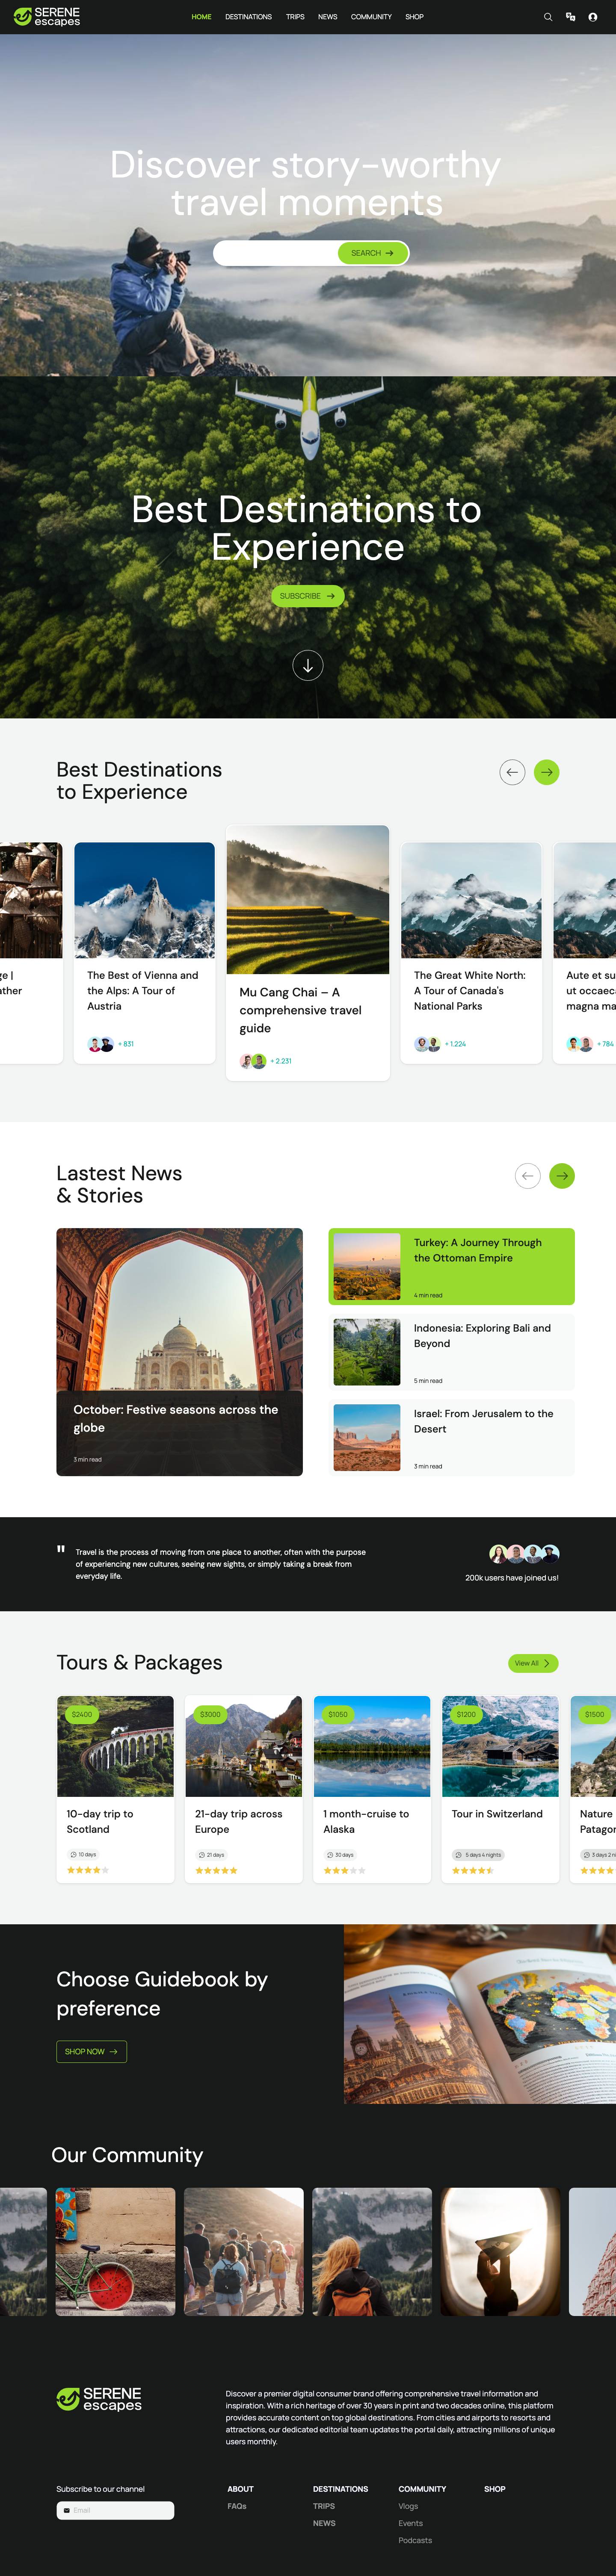Click the Serene Escapes logo in header
The width and height of the screenshot is (616, 2576).
(47, 17)
